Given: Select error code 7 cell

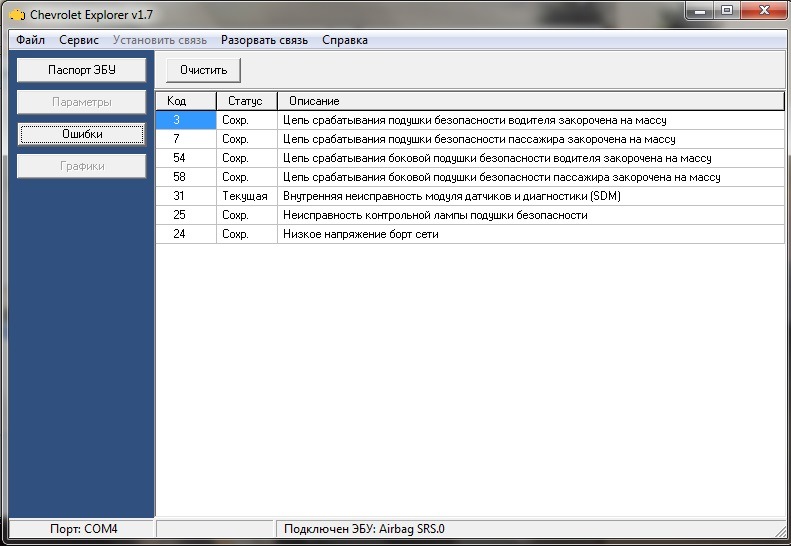Looking at the screenshot, I should 186,139.
